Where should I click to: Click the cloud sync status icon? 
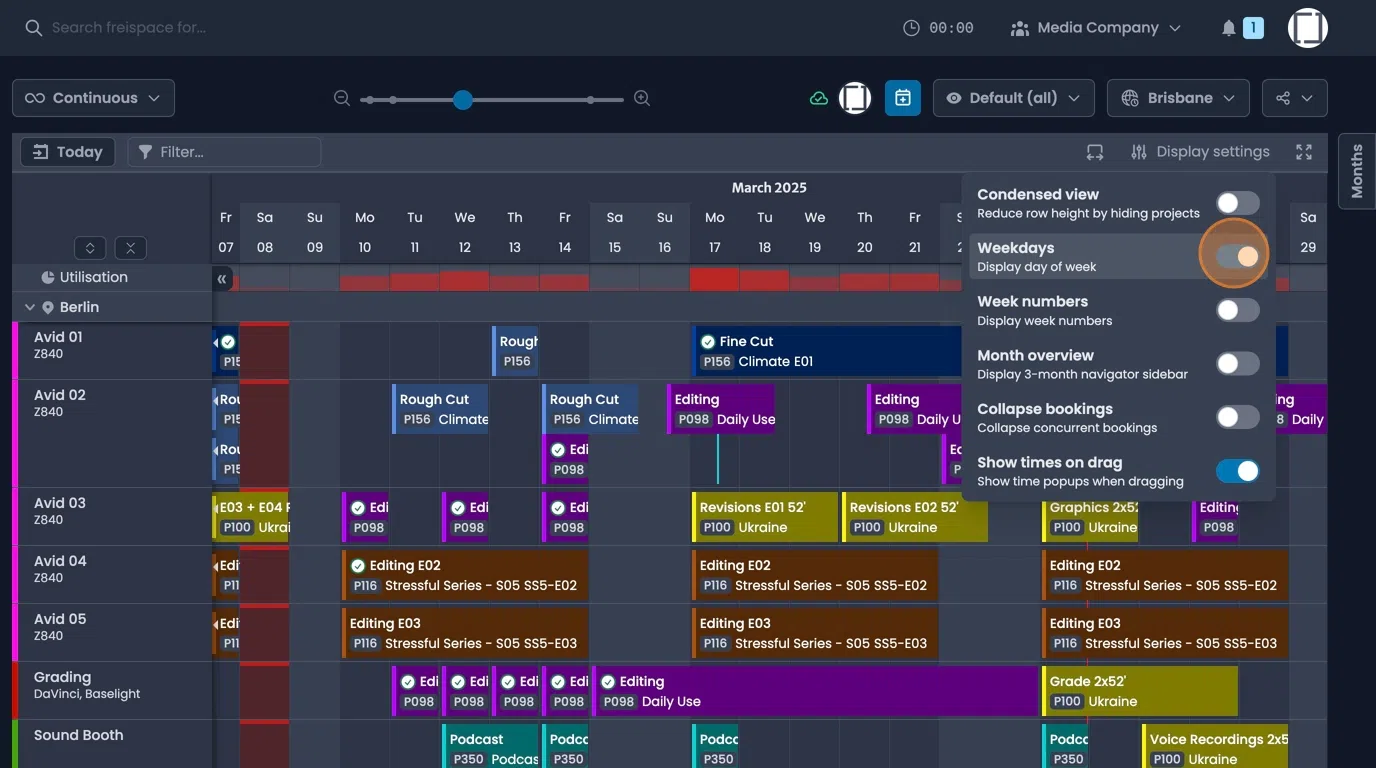pos(819,98)
